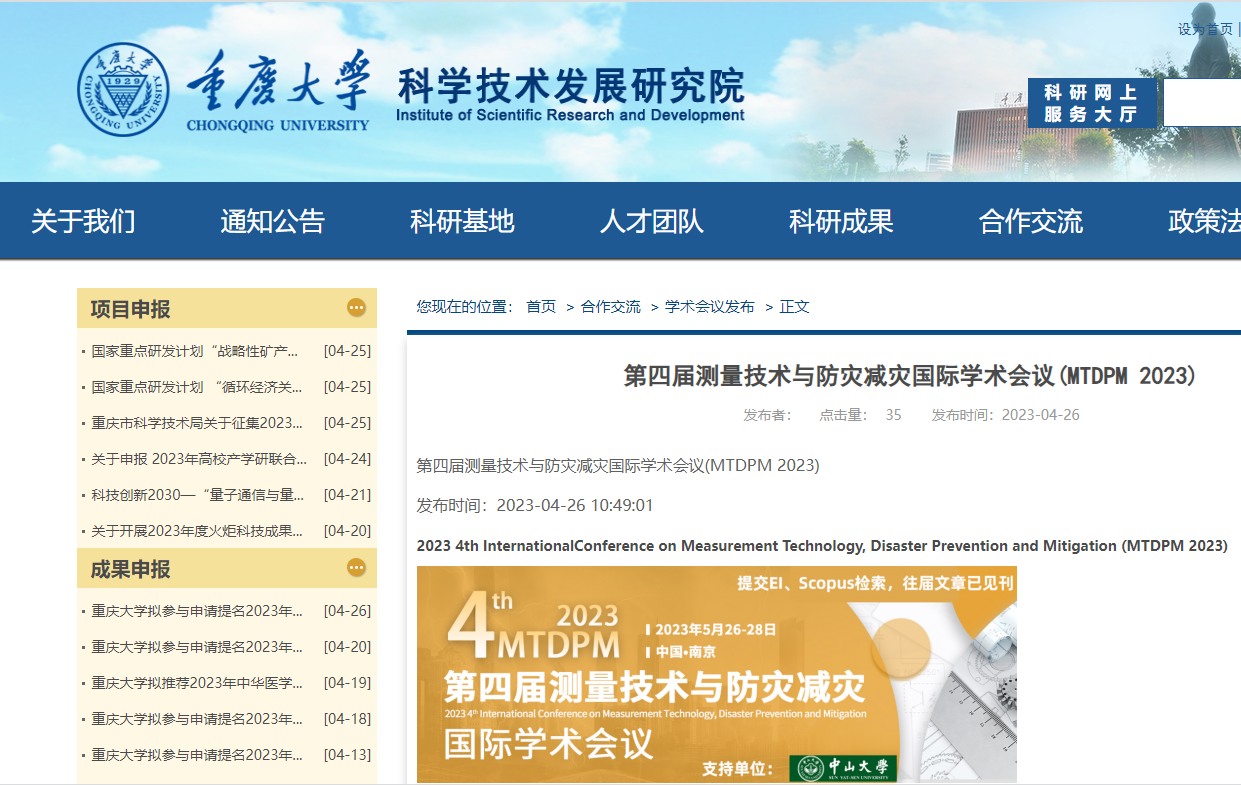Click the Chongqing University round seal logo
The height and width of the screenshot is (785, 1241).
point(125,90)
